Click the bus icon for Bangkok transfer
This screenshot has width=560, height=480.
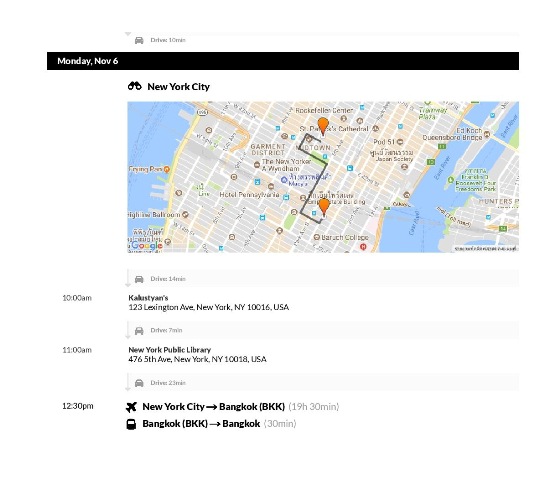131,424
